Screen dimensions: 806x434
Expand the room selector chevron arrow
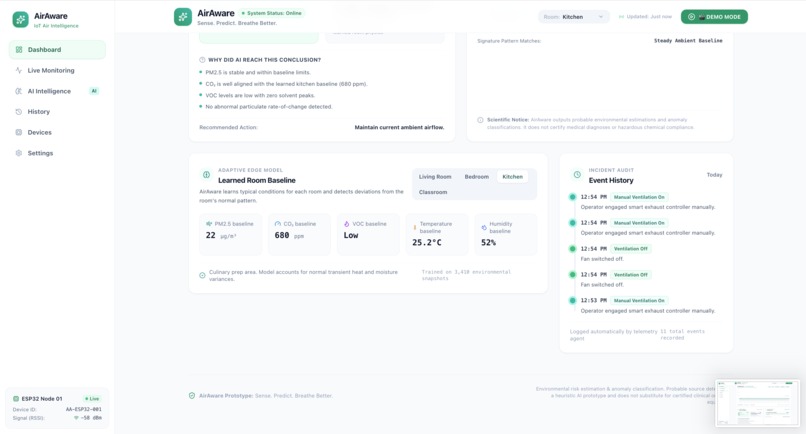coord(600,17)
